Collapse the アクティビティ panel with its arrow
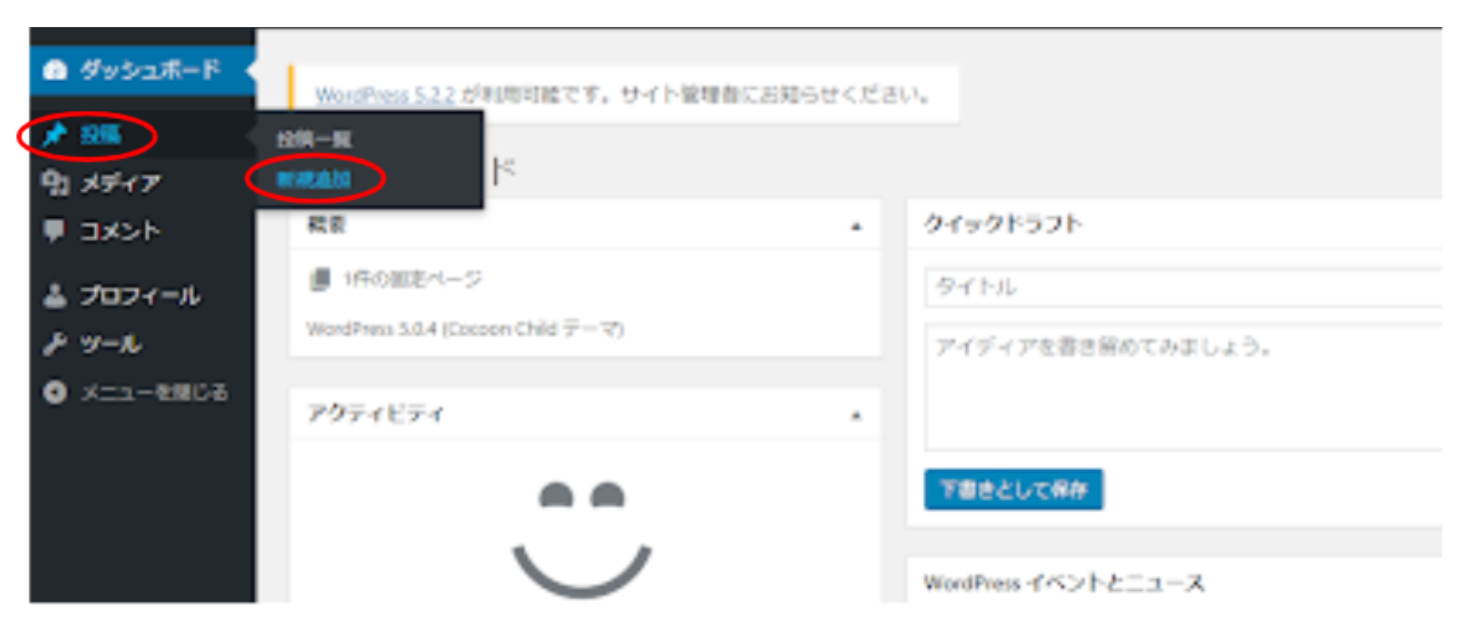Screen dimensions: 1470x638 pyautogui.click(x=856, y=415)
